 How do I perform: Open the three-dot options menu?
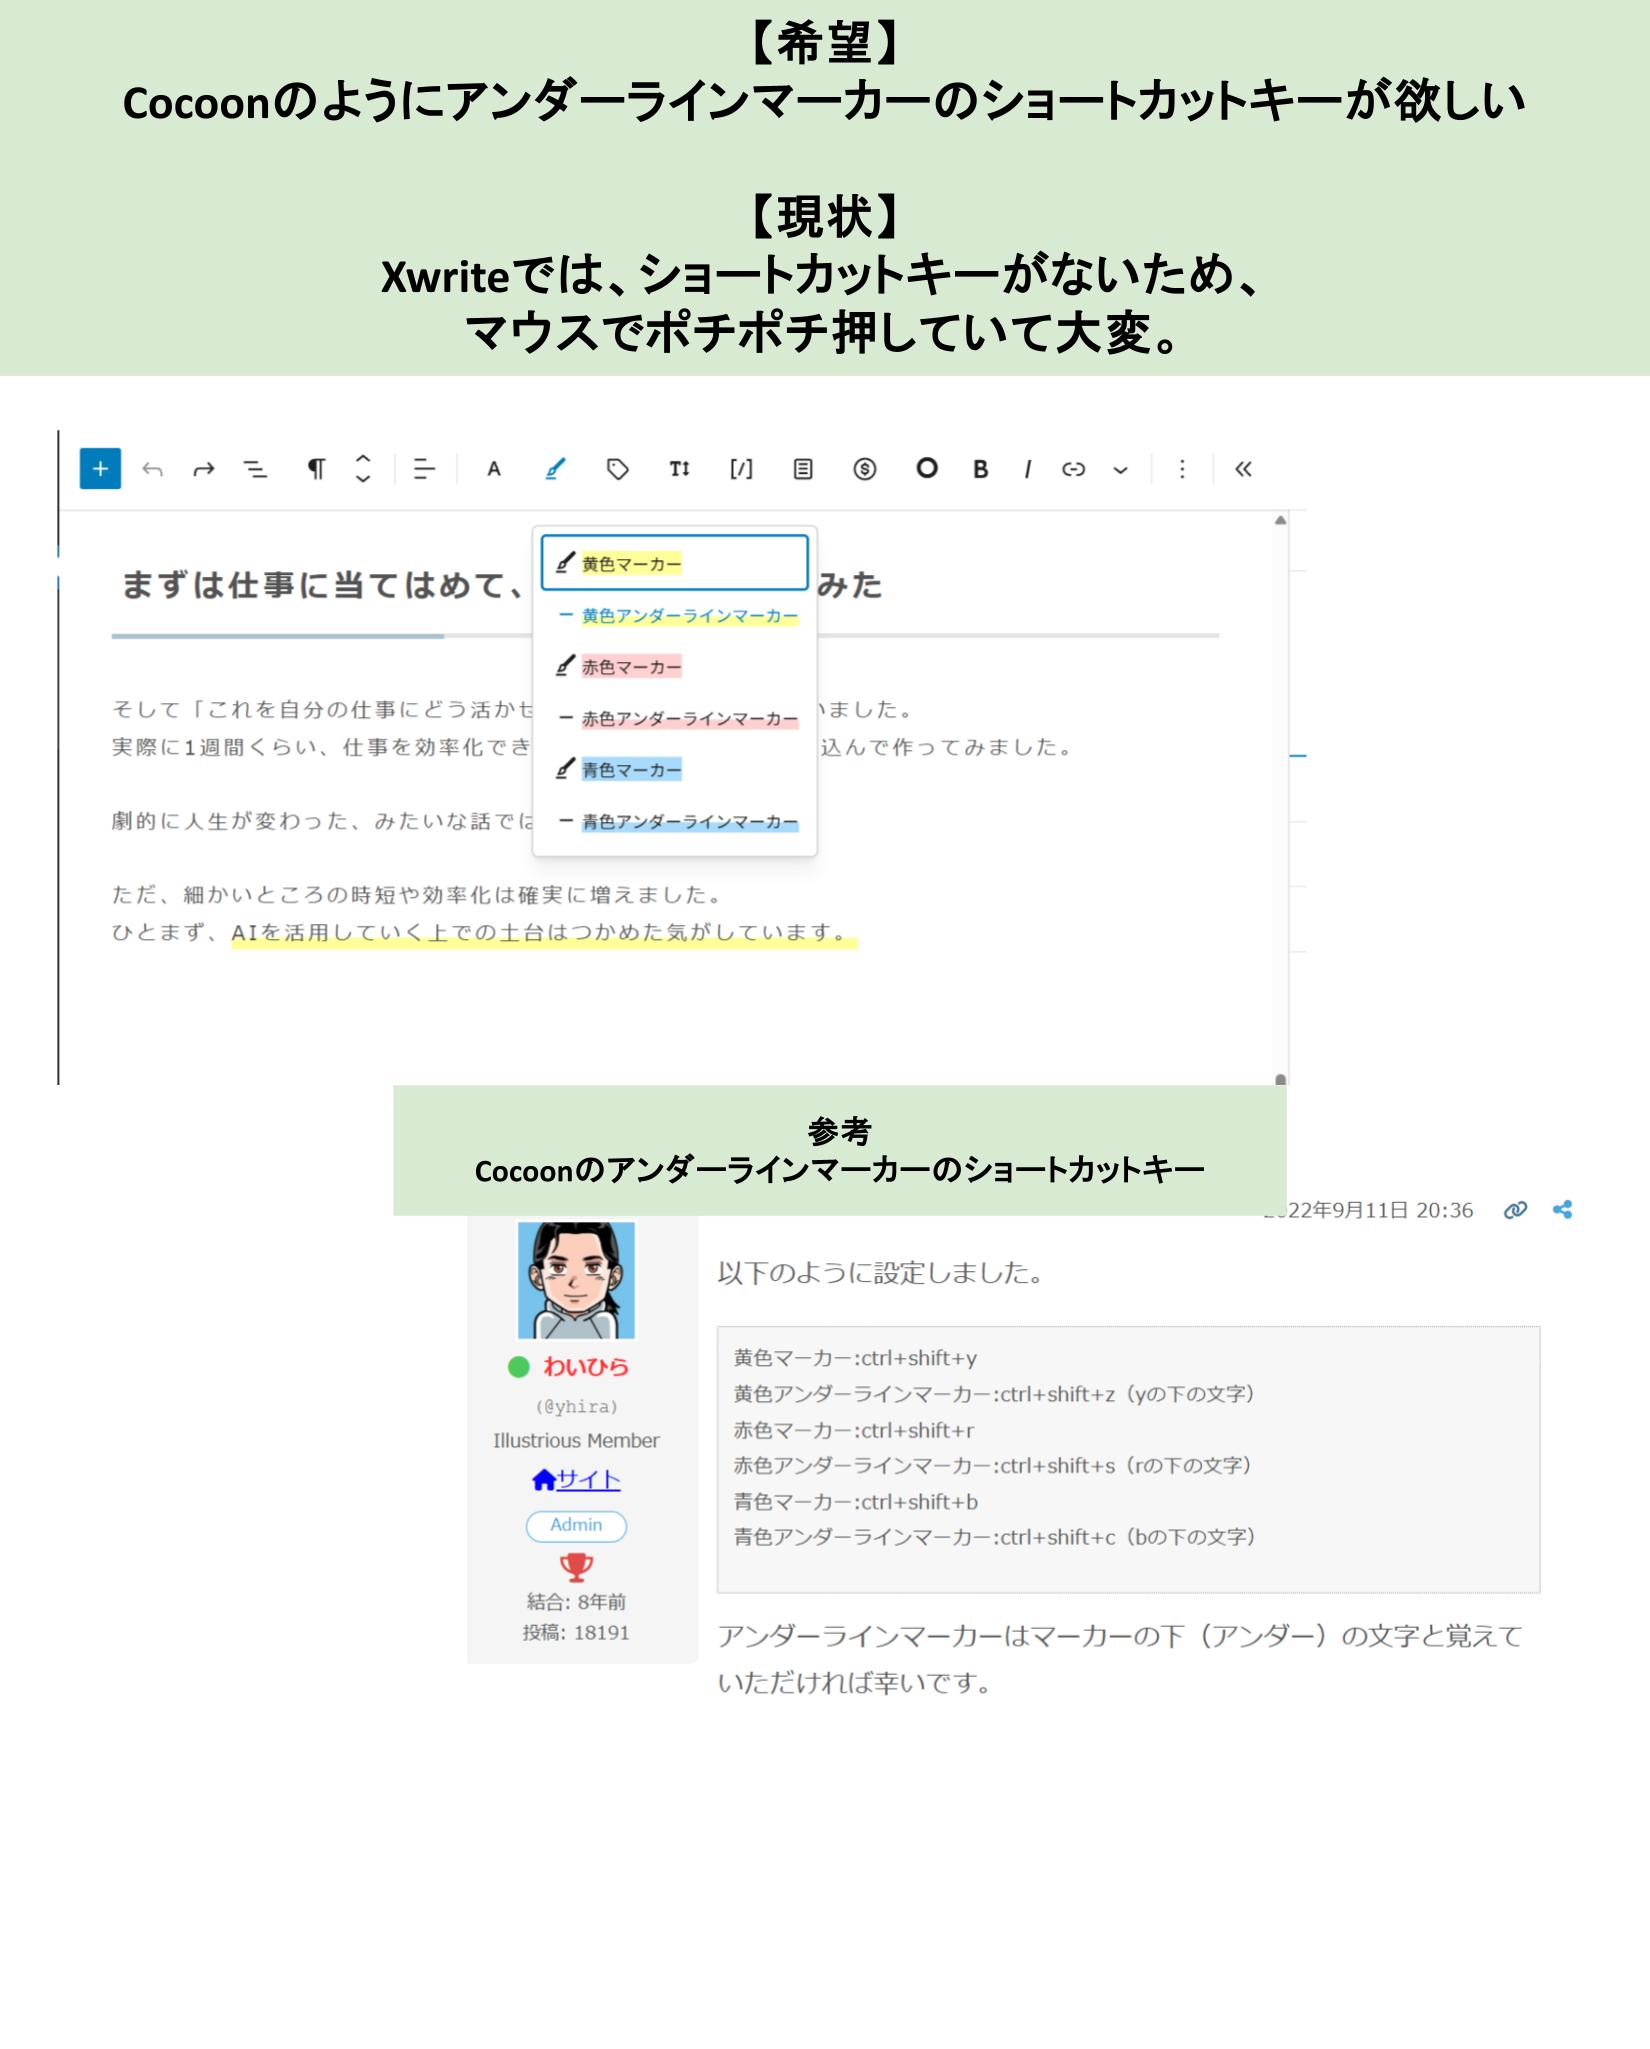pyautogui.click(x=1182, y=469)
